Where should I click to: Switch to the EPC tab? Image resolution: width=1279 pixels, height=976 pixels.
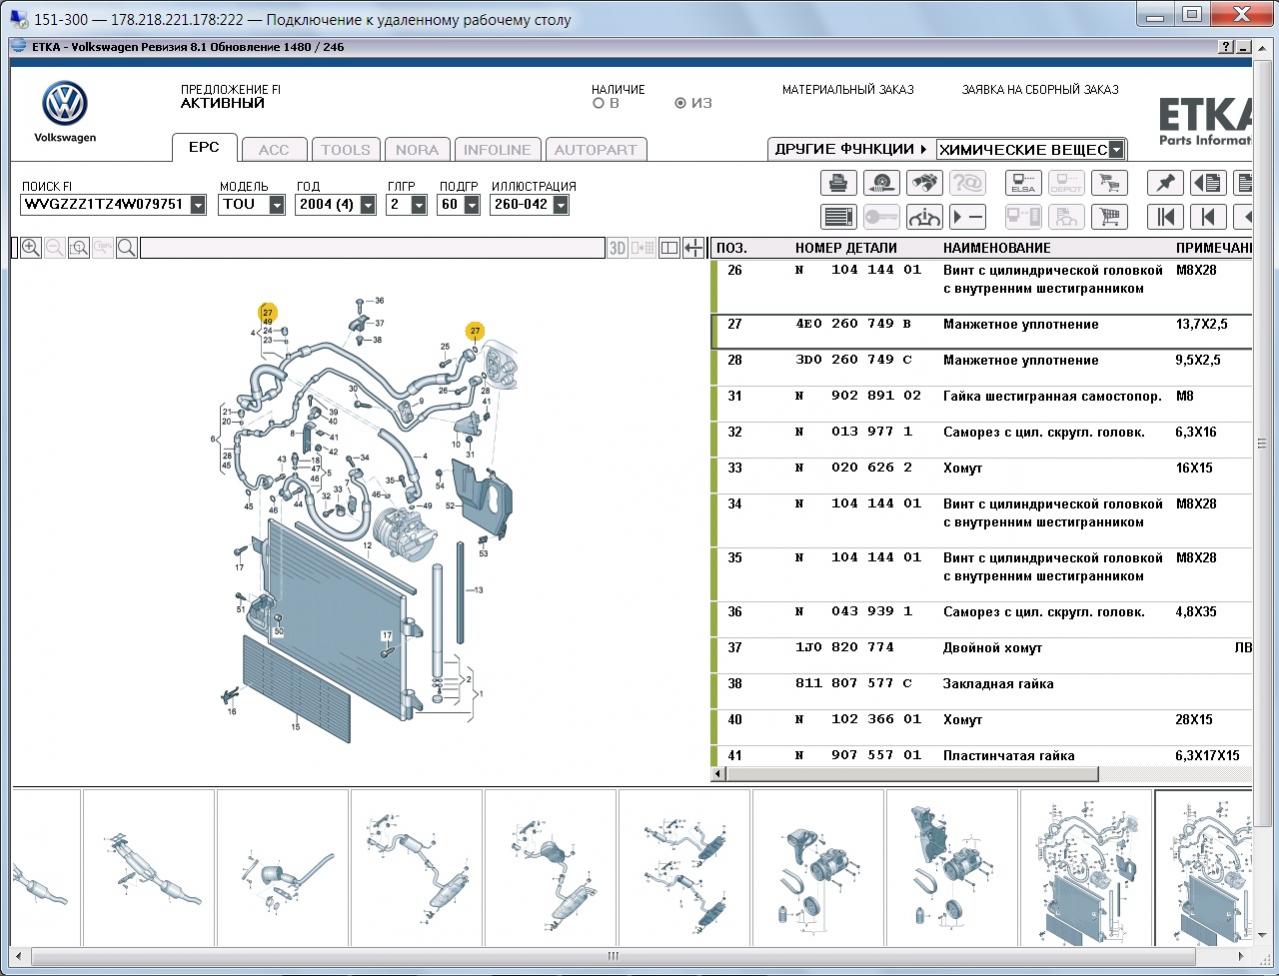[204, 147]
